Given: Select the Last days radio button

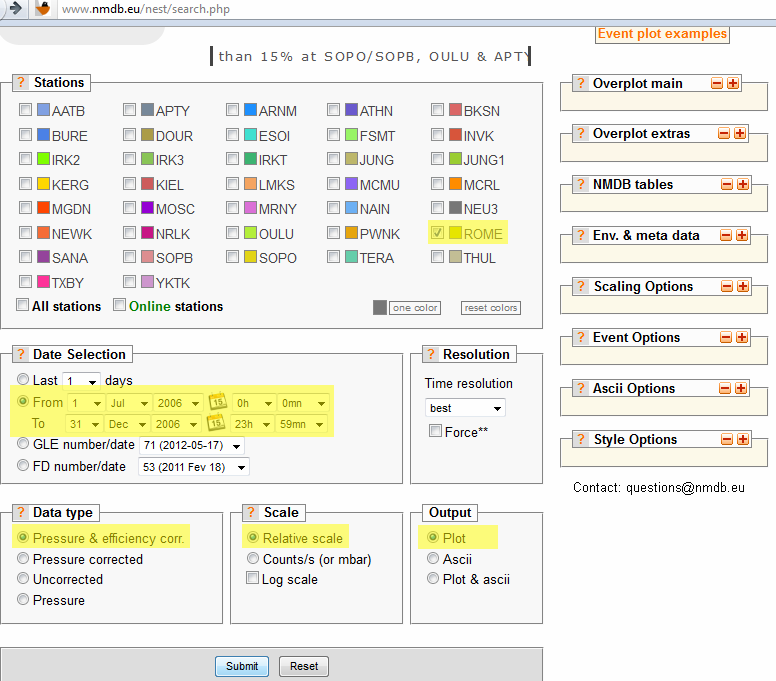Looking at the screenshot, I should (x=23, y=379).
